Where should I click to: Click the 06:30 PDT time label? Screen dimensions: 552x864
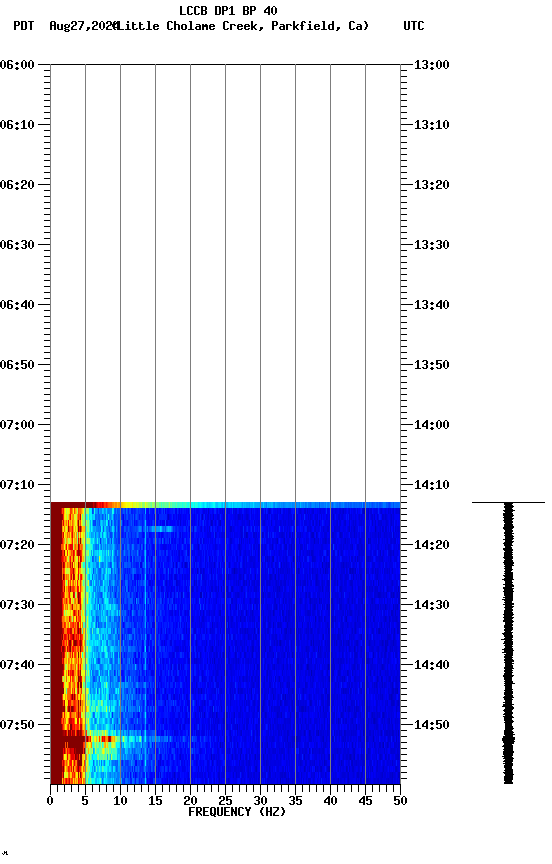17,245
